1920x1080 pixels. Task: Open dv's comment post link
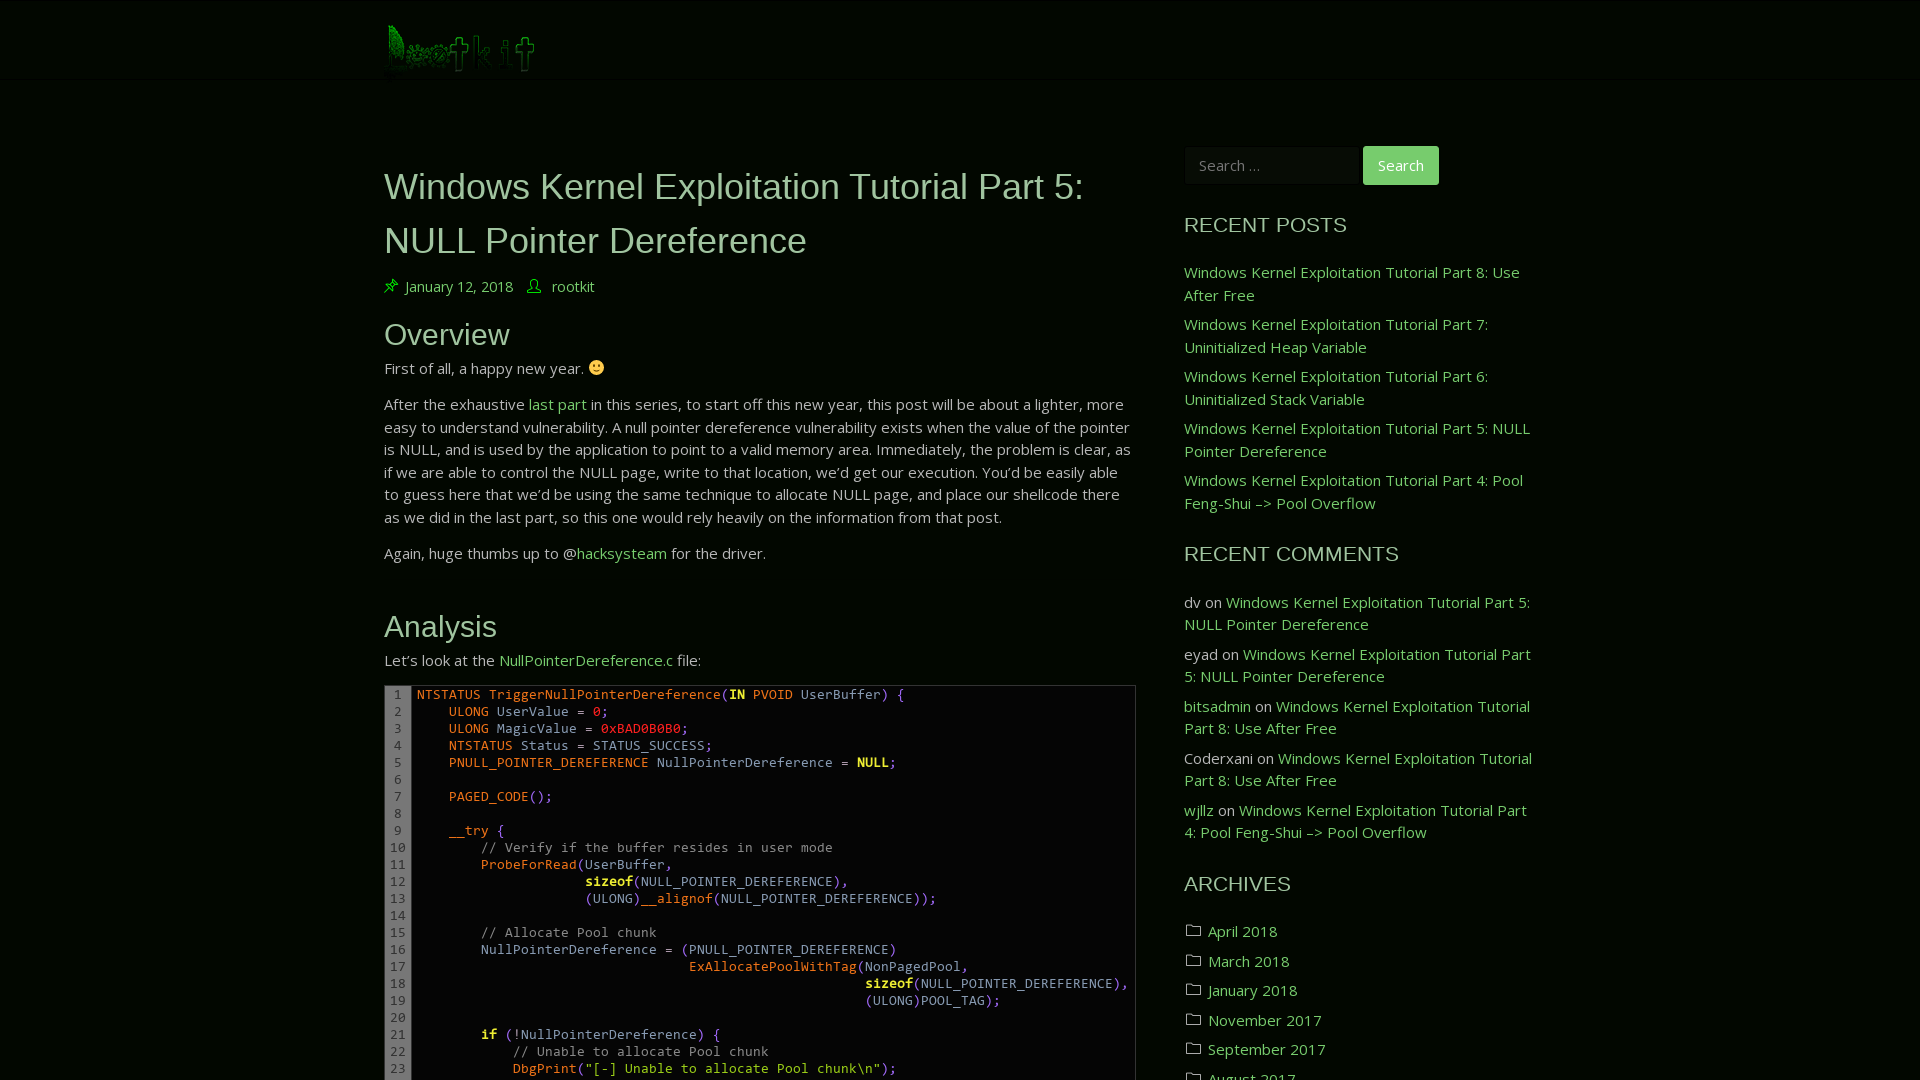(1357, 613)
